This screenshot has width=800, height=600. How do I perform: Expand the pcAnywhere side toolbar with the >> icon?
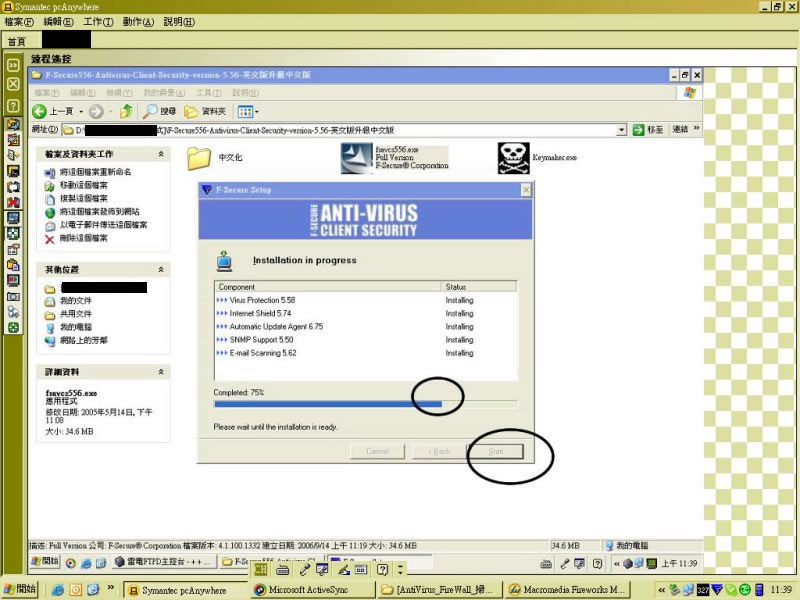pyautogui.click(x=13, y=65)
